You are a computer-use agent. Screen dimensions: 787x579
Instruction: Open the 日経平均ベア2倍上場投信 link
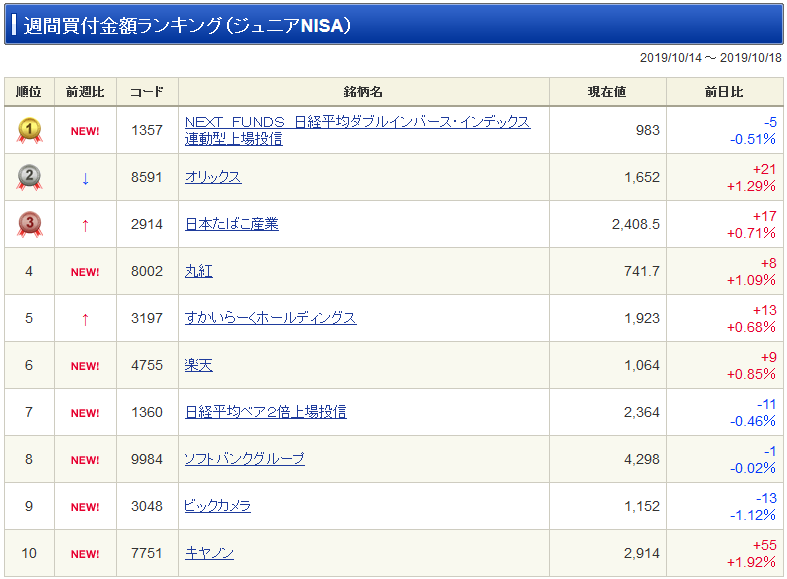click(266, 412)
